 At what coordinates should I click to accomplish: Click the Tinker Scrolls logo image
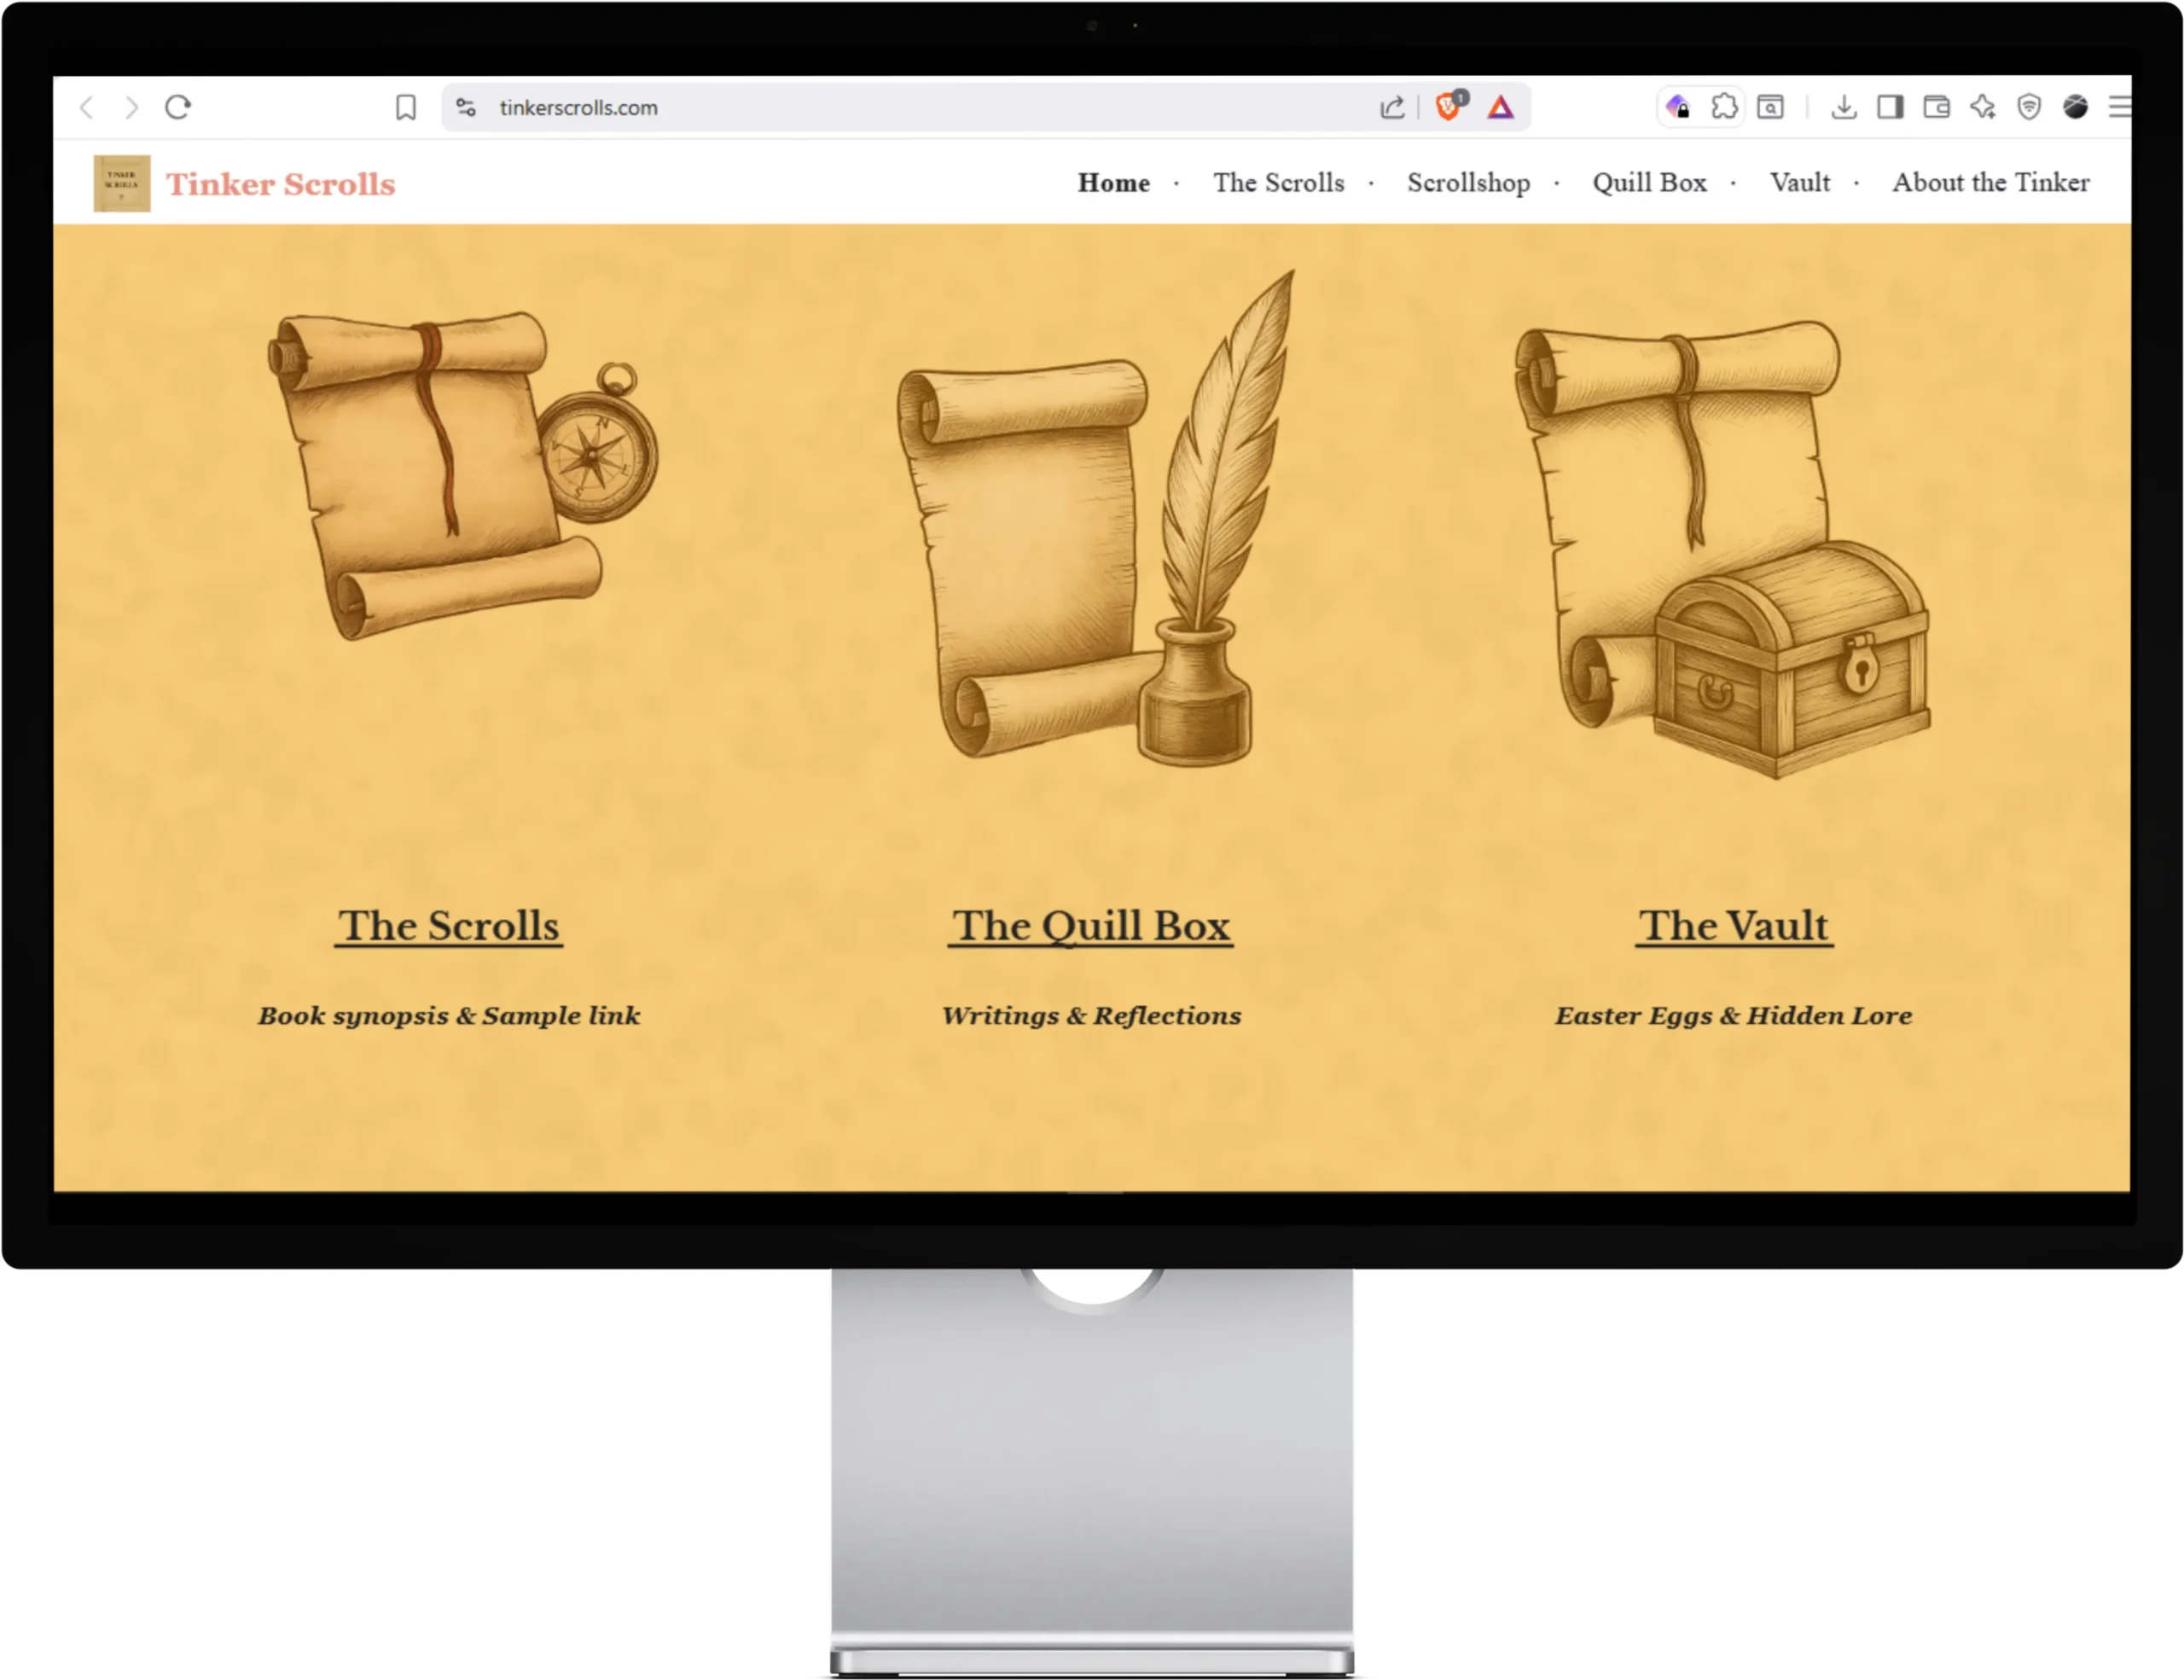[122, 183]
